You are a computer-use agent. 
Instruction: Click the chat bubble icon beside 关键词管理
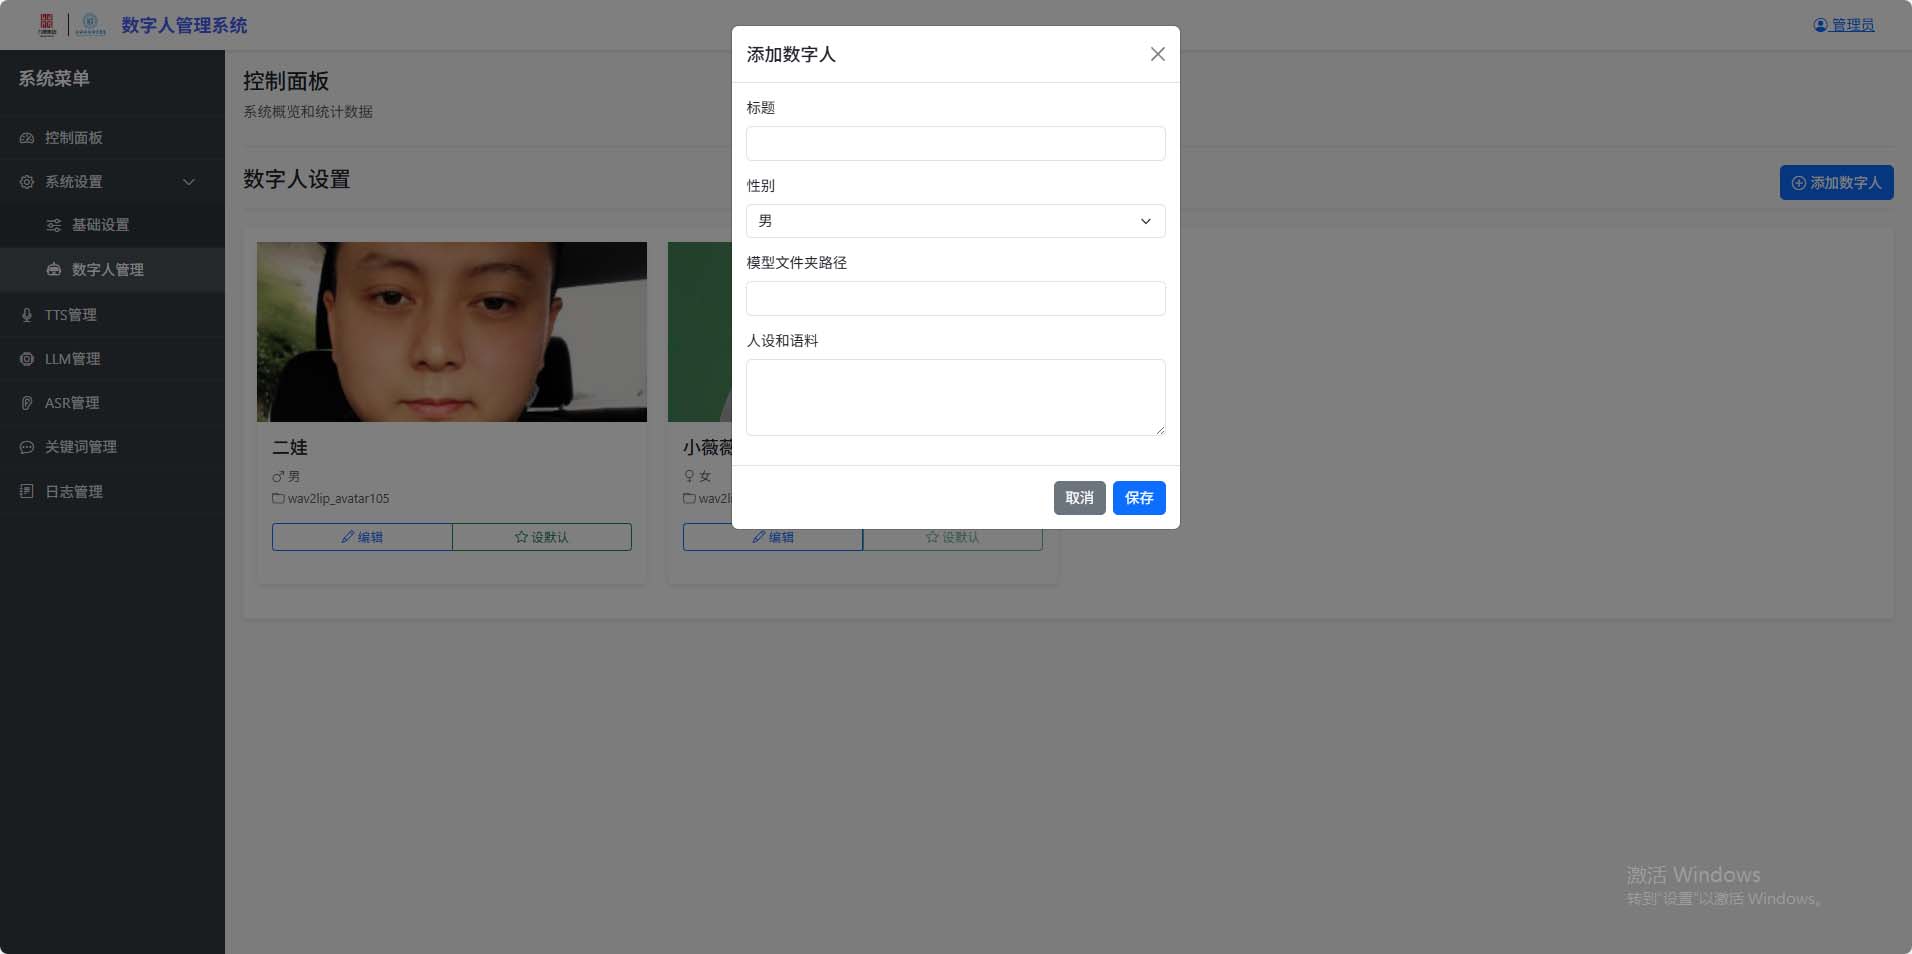27,447
